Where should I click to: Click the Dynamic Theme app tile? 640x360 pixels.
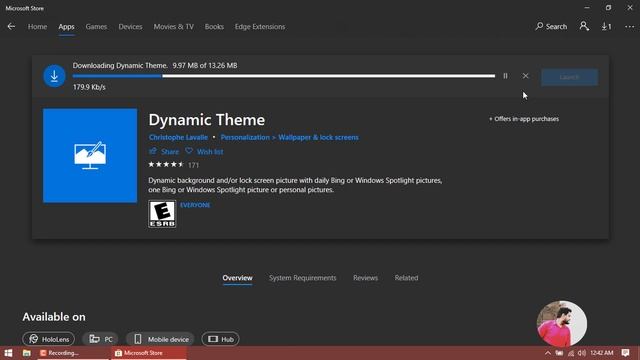tap(90, 156)
